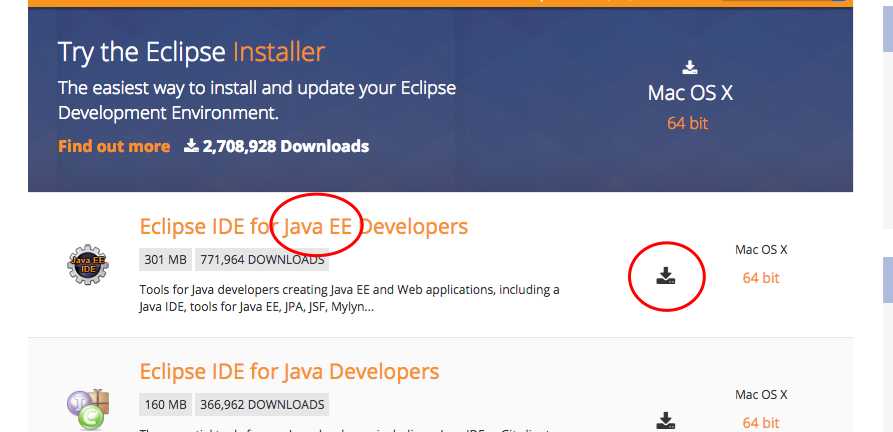Click the Java EE IDE gear logo
The width and height of the screenshot is (893, 432).
(88, 264)
